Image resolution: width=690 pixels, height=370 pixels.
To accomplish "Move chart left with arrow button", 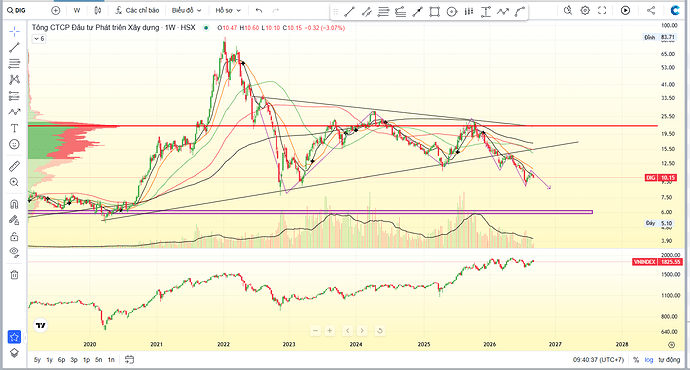I will (x=348, y=330).
